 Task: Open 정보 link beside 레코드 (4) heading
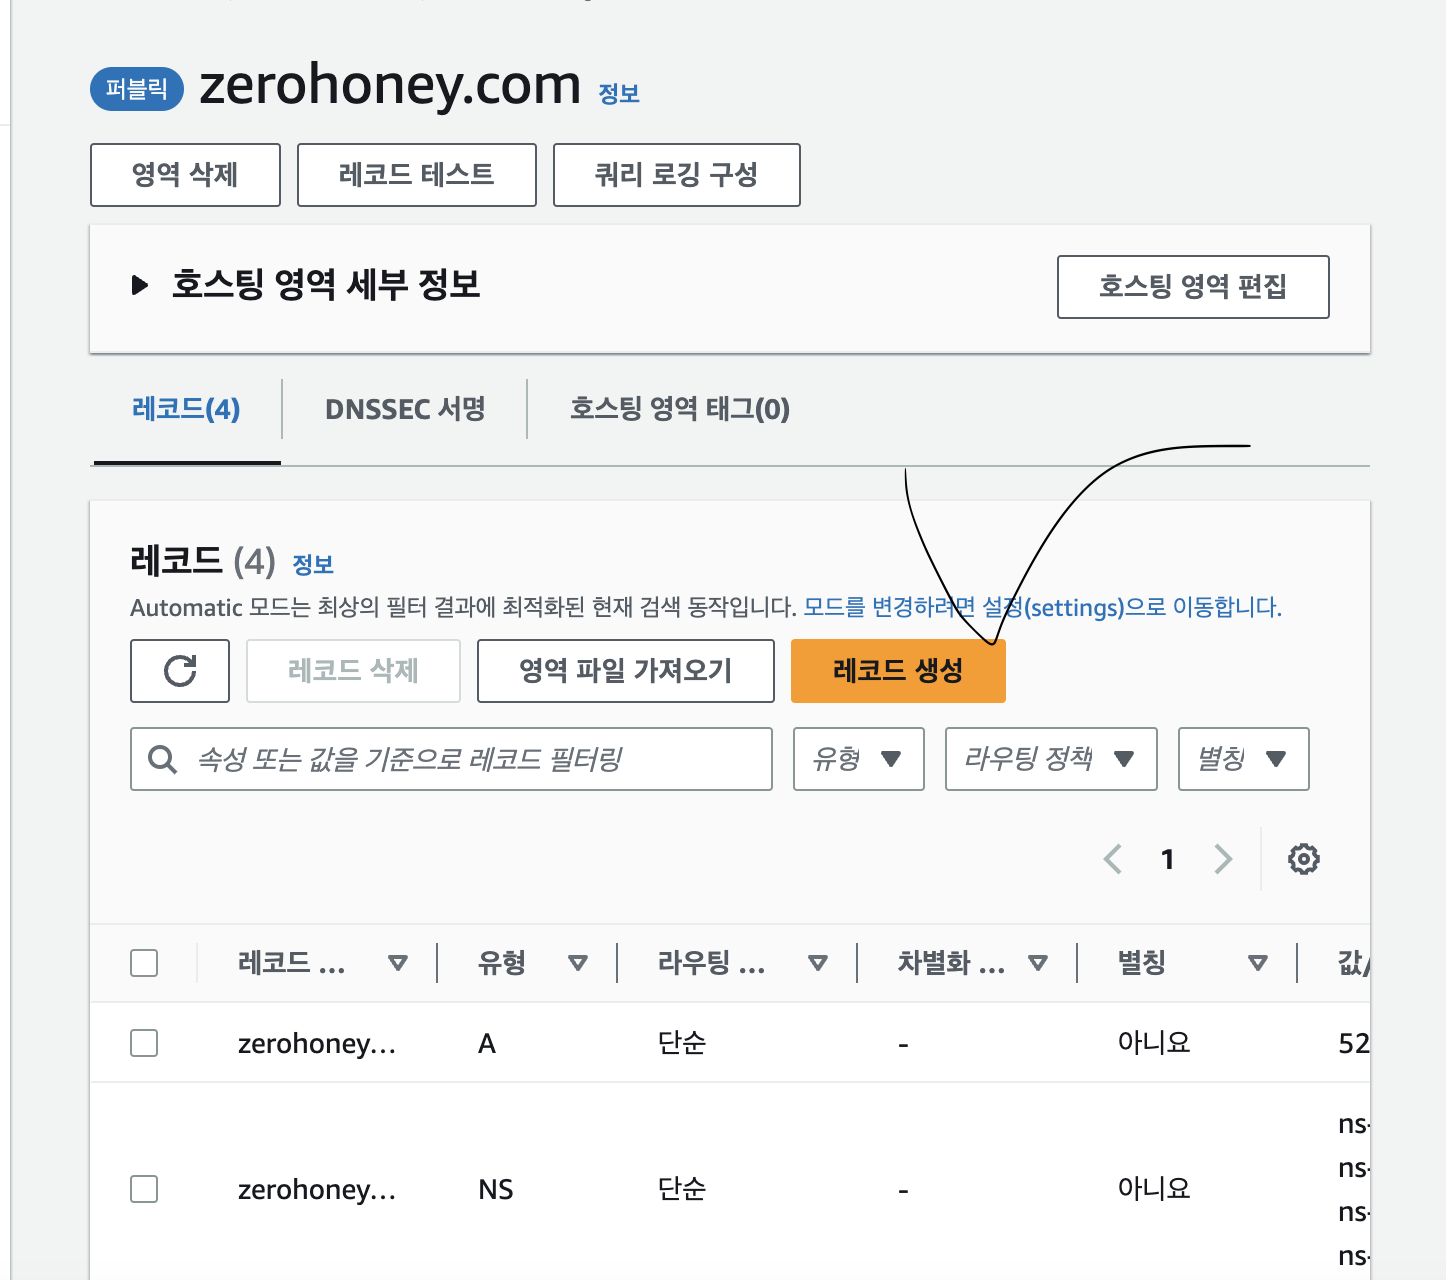click(313, 565)
